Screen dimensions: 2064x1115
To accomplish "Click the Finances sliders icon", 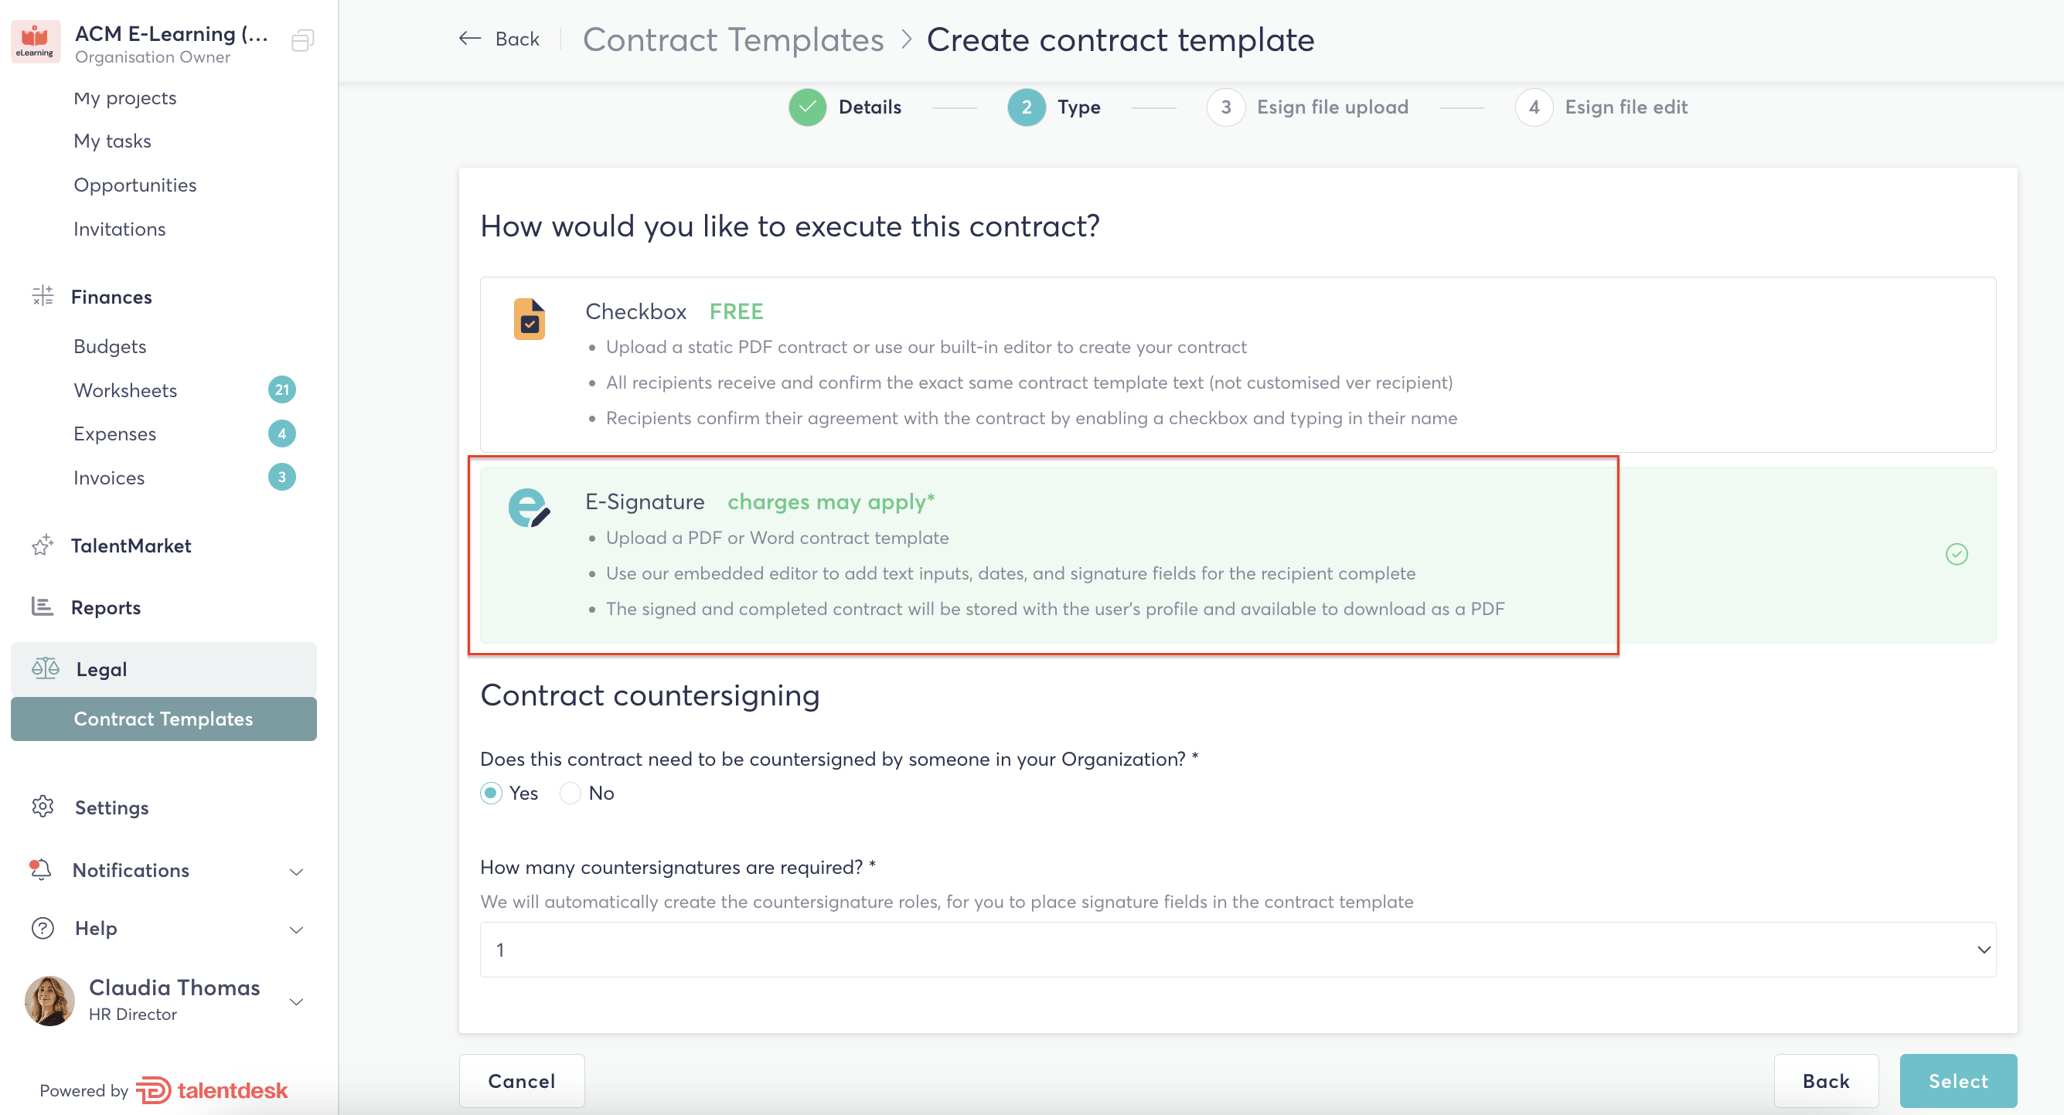I will coord(42,296).
